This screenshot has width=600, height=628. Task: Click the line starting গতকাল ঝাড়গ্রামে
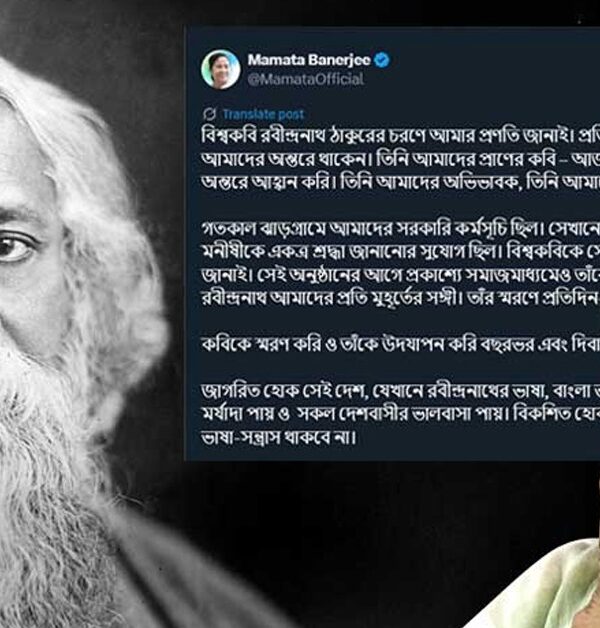click(401, 229)
